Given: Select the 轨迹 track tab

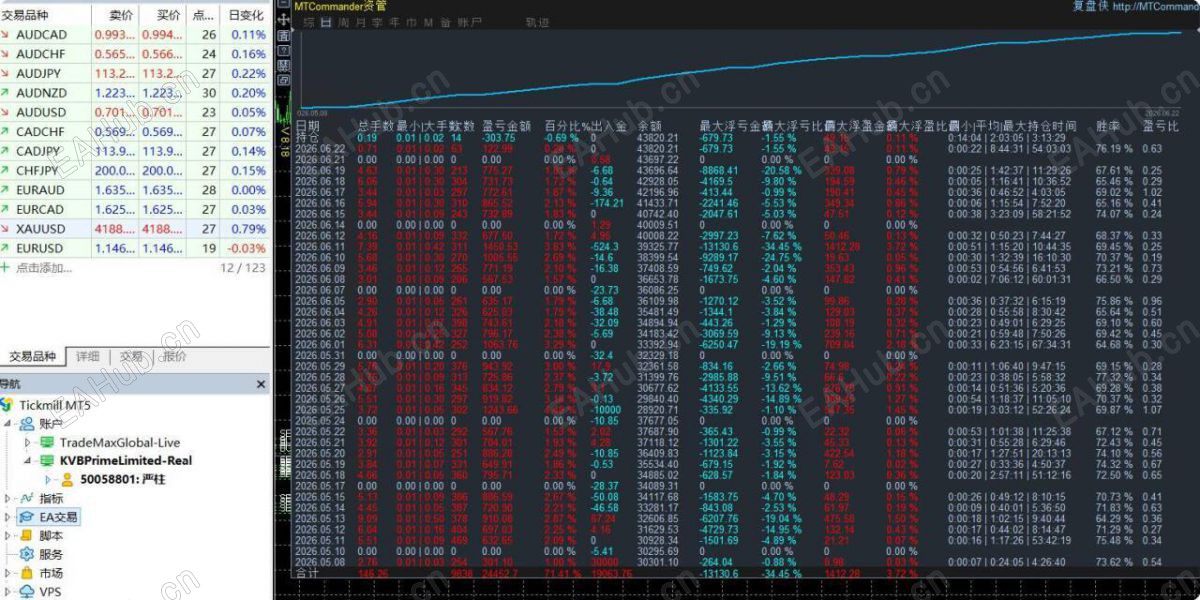Looking at the screenshot, I should tap(537, 22).
